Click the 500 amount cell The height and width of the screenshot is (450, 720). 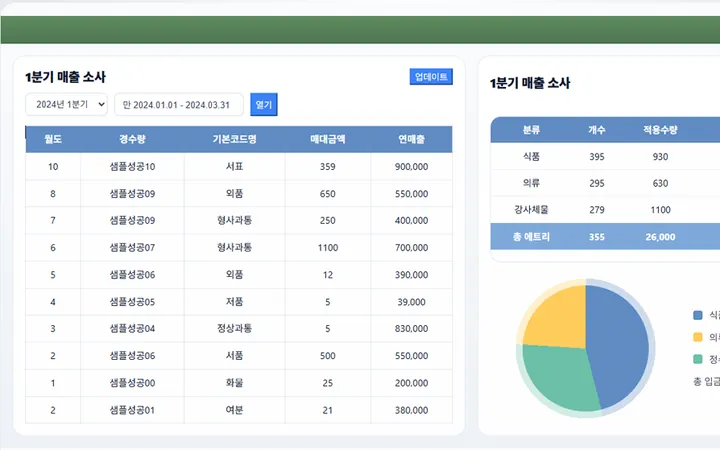click(x=327, y=356)
